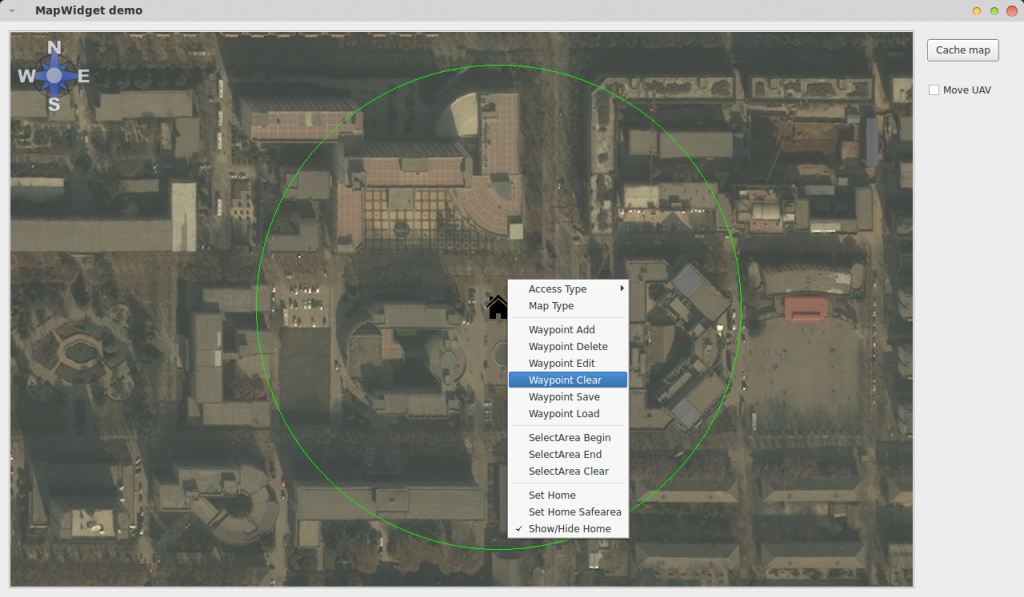Select Waypoint Delete in the context menu
The width and height of the screenshot is (1024, 597).
coord(568,347)
